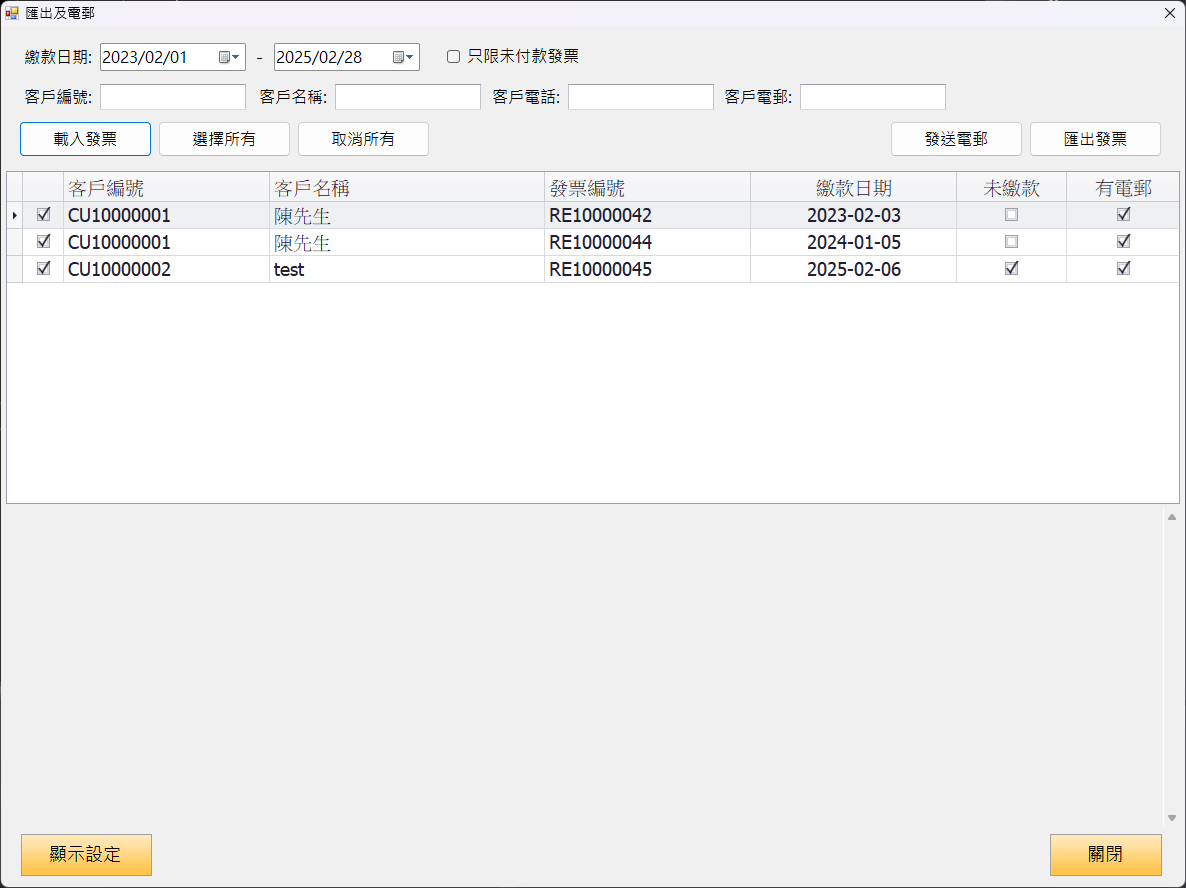Screen dimensions: 1186x888
Task: Open the start date calendar picker
Action: coord(229,58)
